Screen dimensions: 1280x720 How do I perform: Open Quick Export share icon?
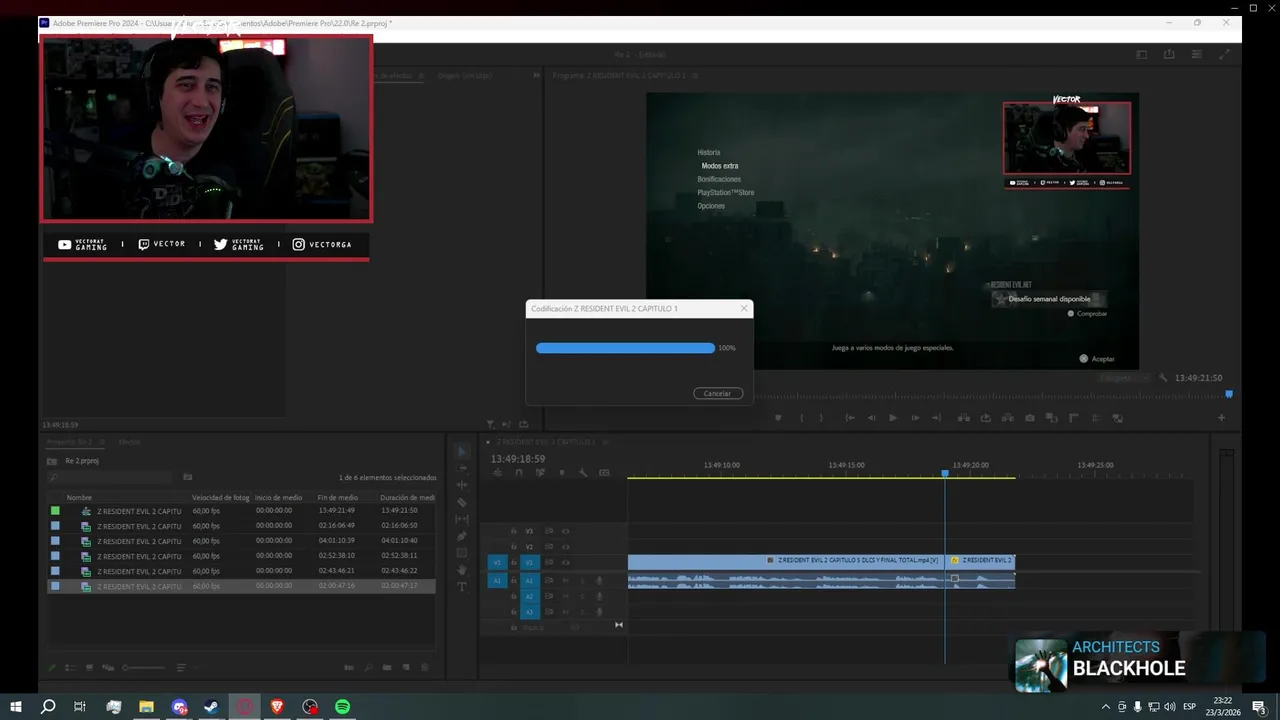click(1169, 55)
